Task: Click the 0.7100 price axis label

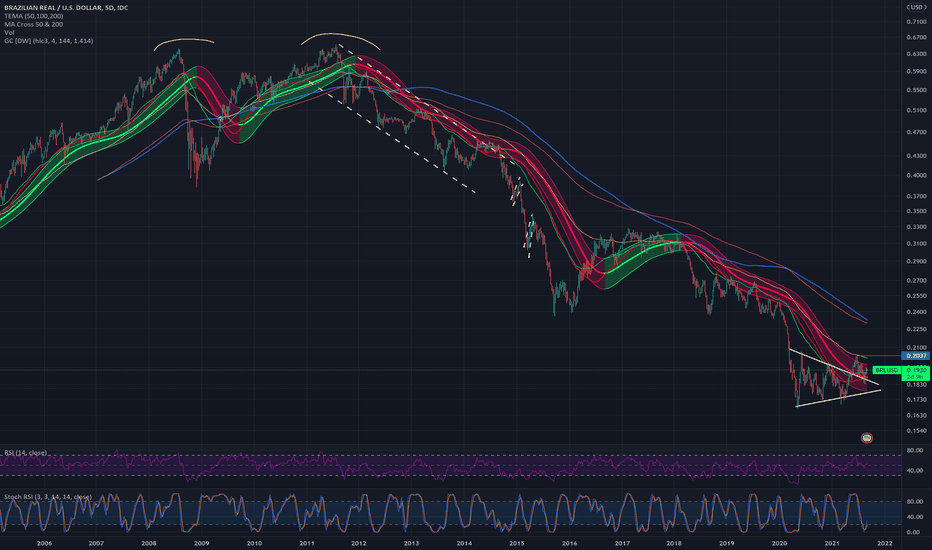Action: click(916, 22)
